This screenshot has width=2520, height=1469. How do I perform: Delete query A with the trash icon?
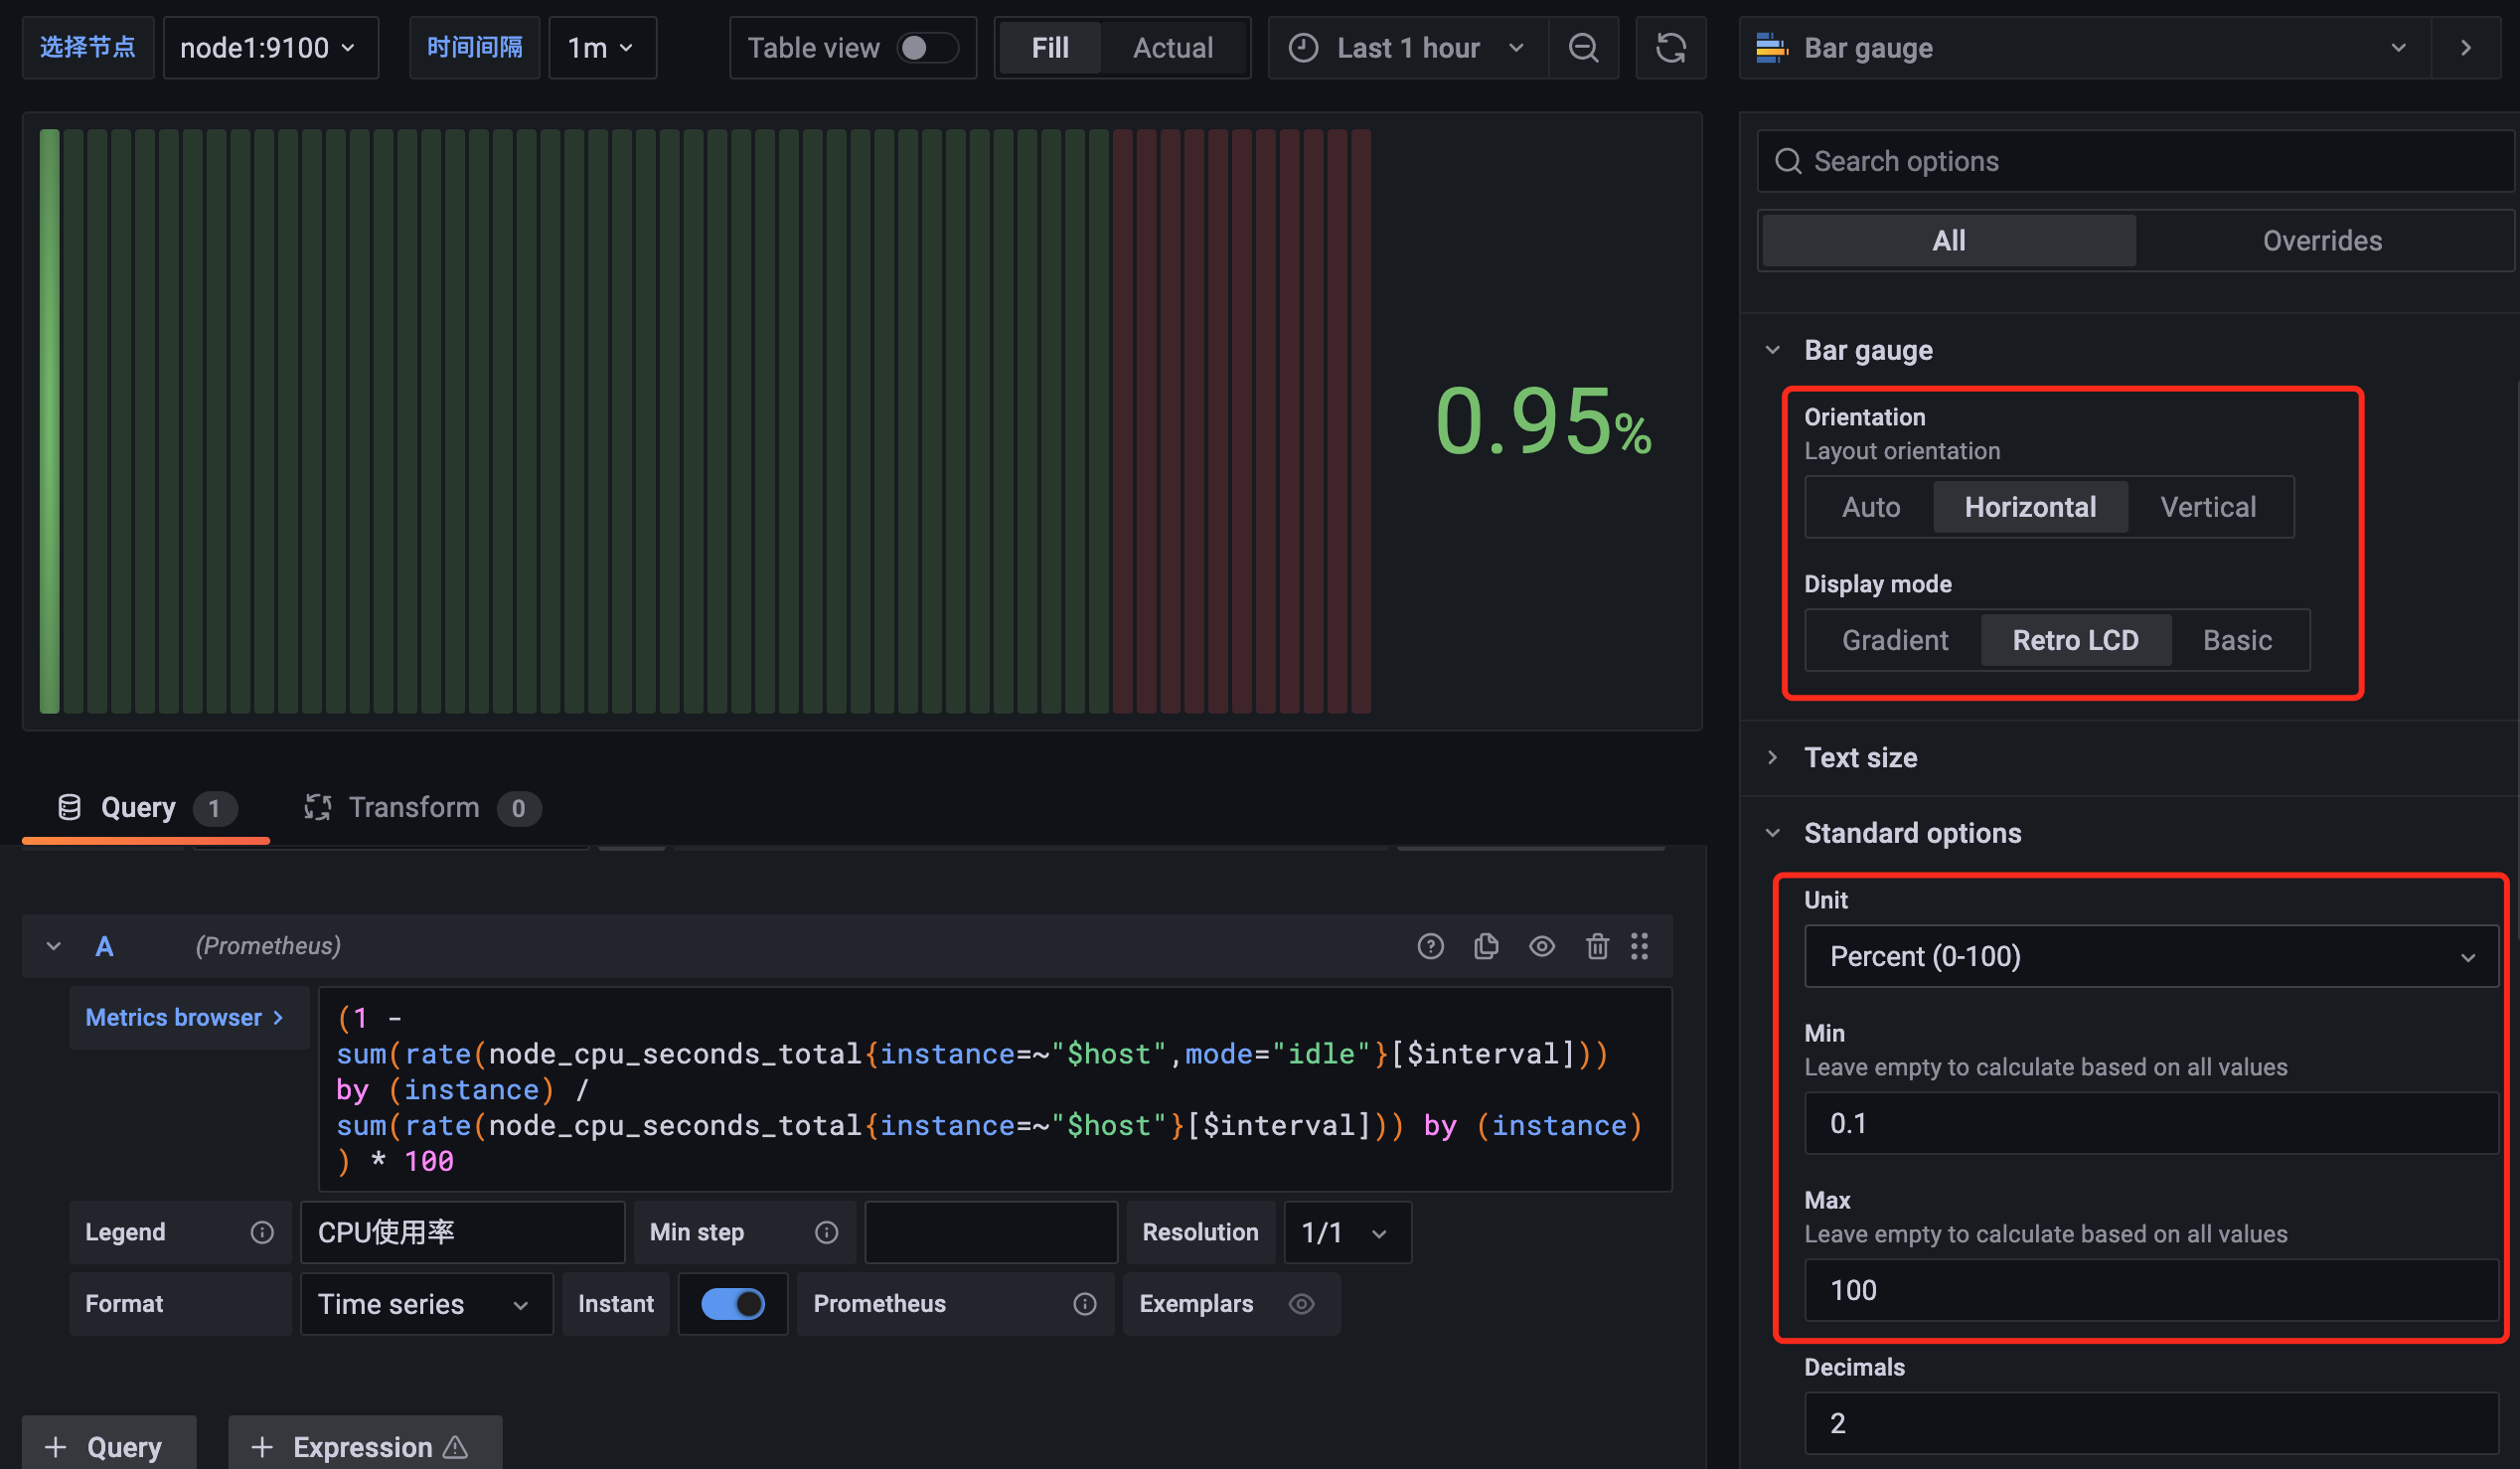(1597, 946)
